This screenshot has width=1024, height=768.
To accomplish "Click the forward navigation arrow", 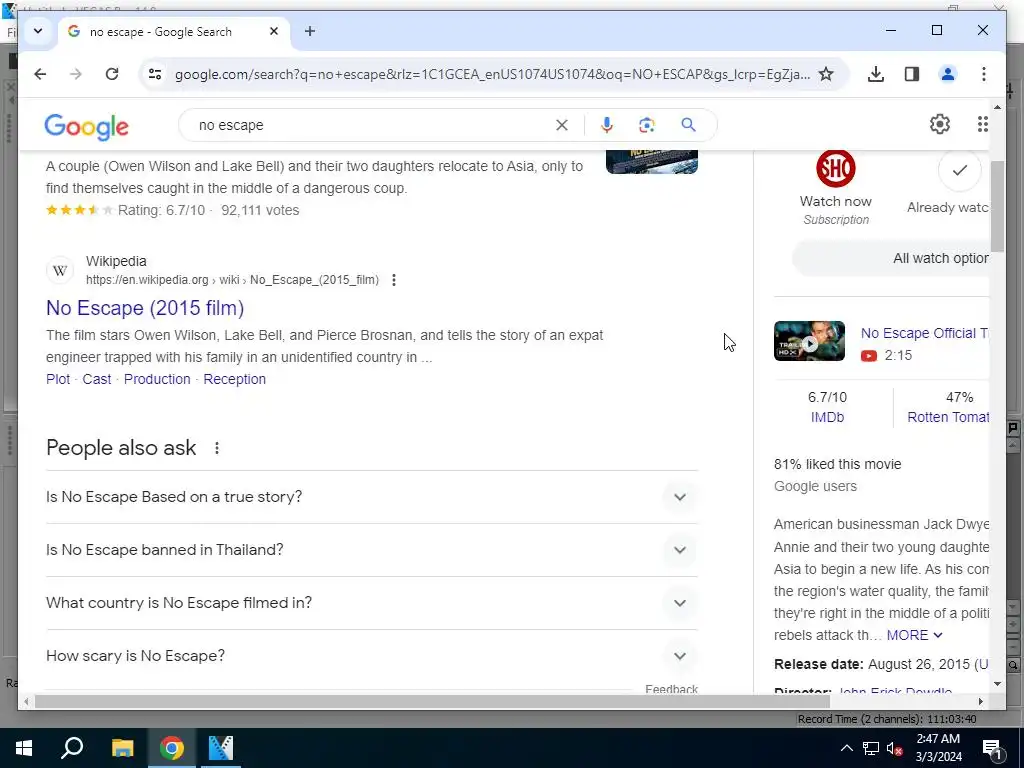I will [x=76, y=74].
